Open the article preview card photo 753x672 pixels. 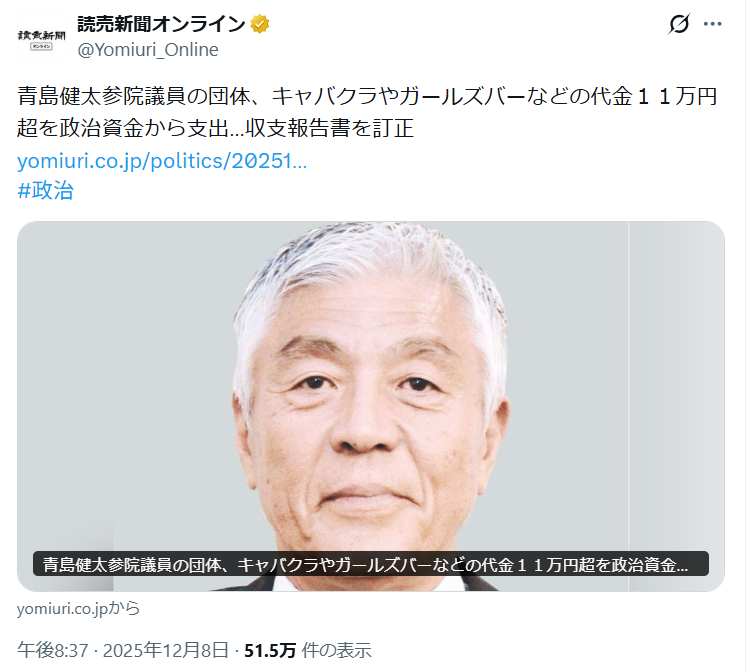(x=371, y=406)
